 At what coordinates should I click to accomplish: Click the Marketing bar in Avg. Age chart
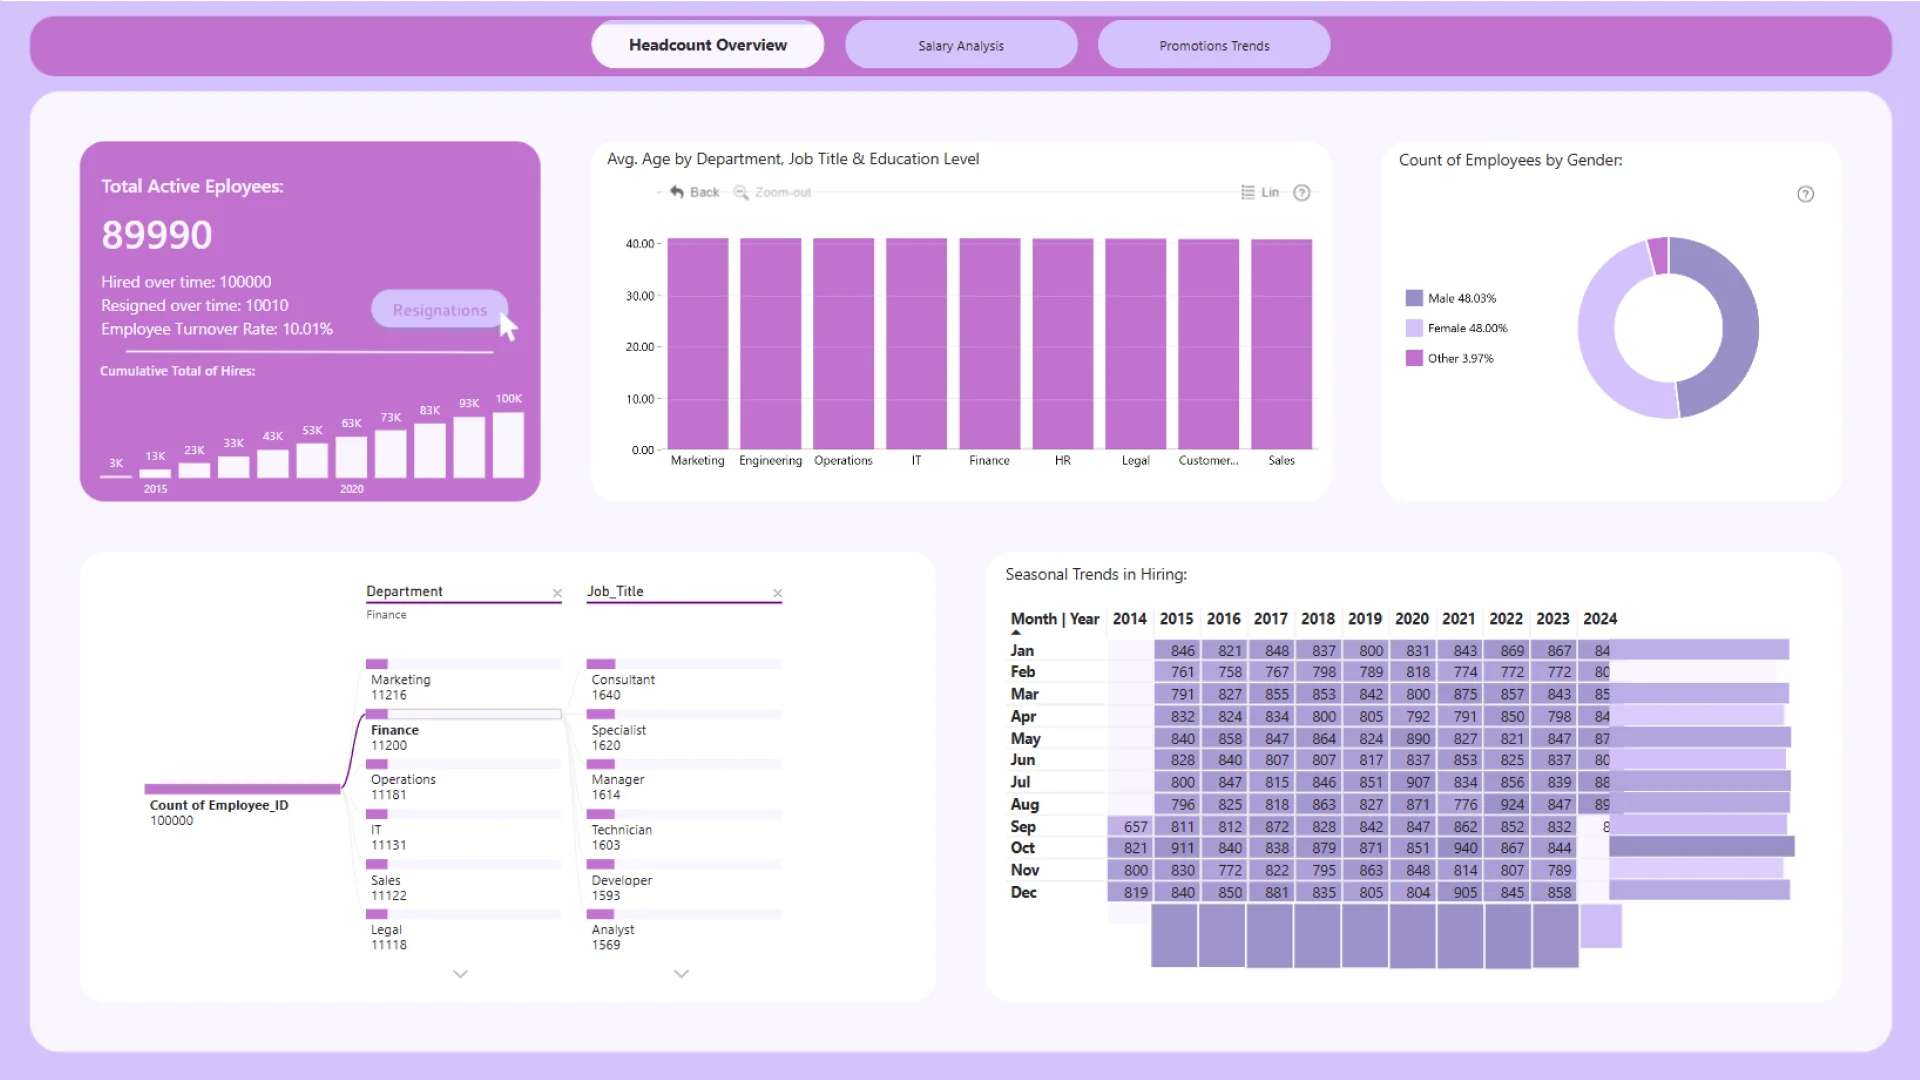(x=697, y=344)
